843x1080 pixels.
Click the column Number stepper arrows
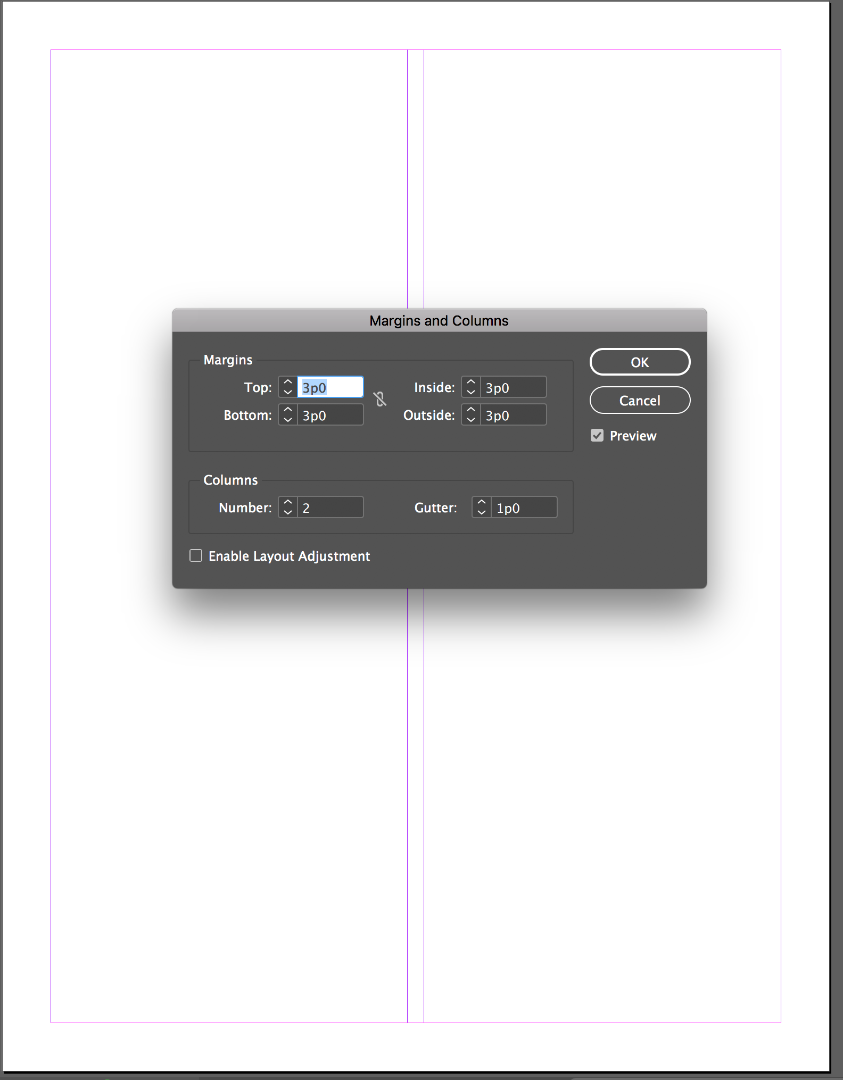pos(288,508)
